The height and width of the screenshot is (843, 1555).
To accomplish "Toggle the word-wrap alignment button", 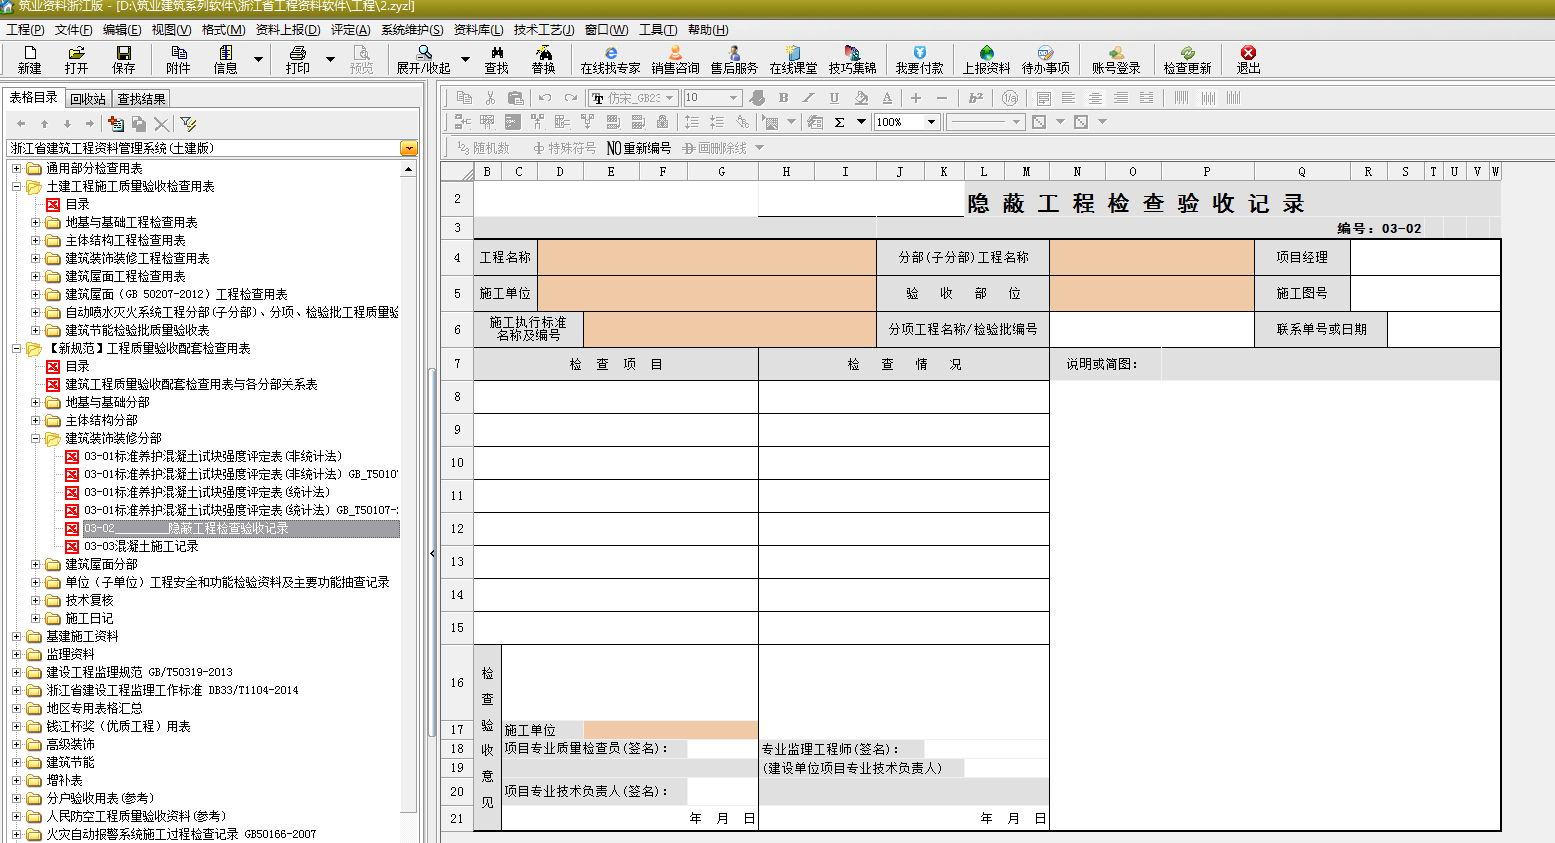I will click(1043, 98).
